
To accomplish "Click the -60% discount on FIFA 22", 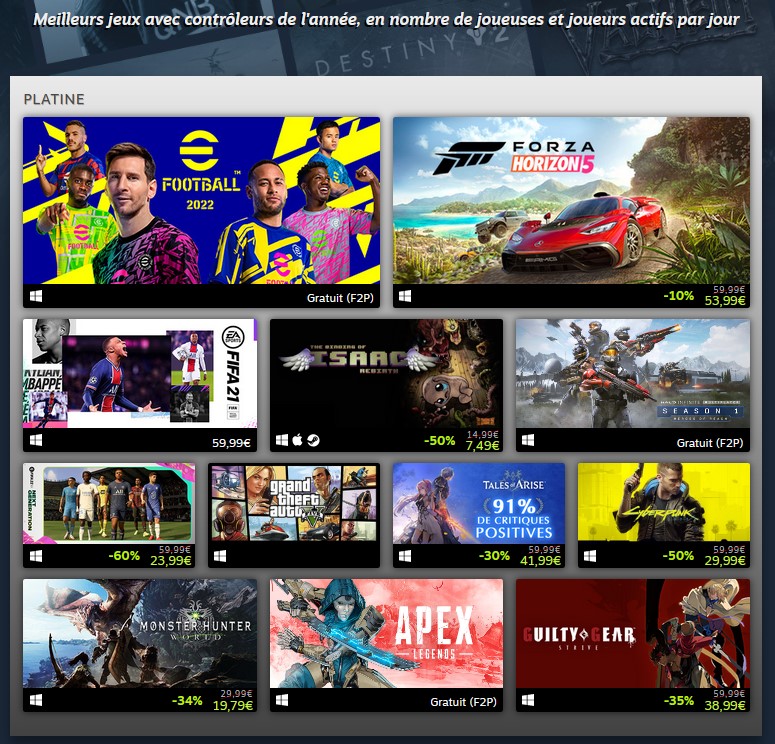I will click(x=124, y=556).
